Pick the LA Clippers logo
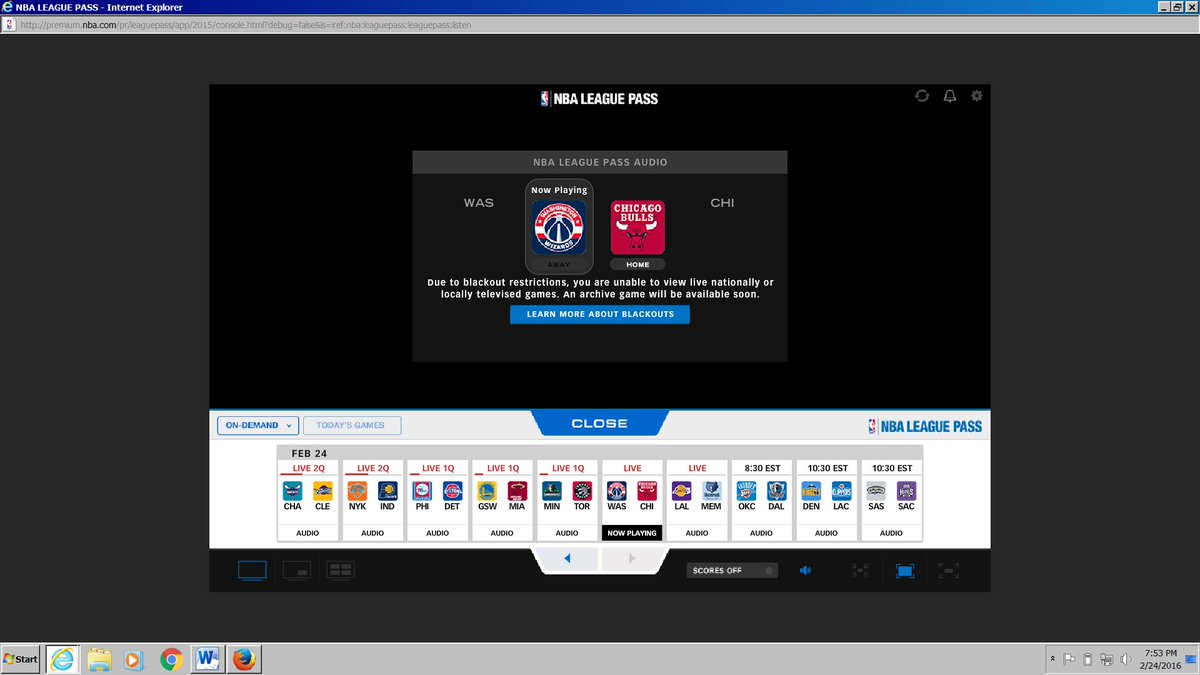1200x675 pixels. (841, 491)
